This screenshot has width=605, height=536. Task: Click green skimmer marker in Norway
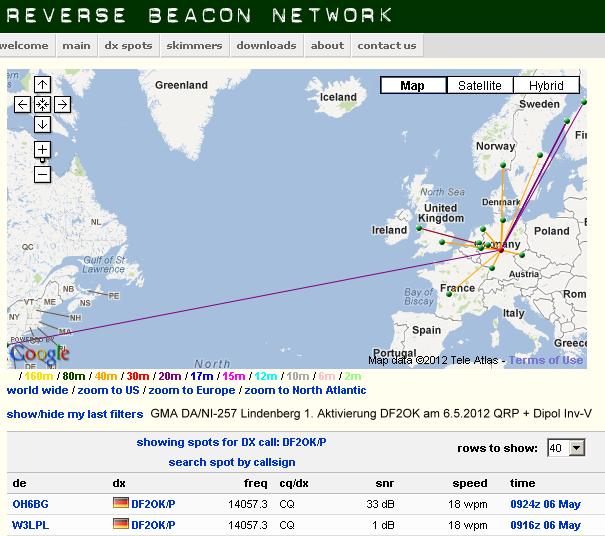503,165
